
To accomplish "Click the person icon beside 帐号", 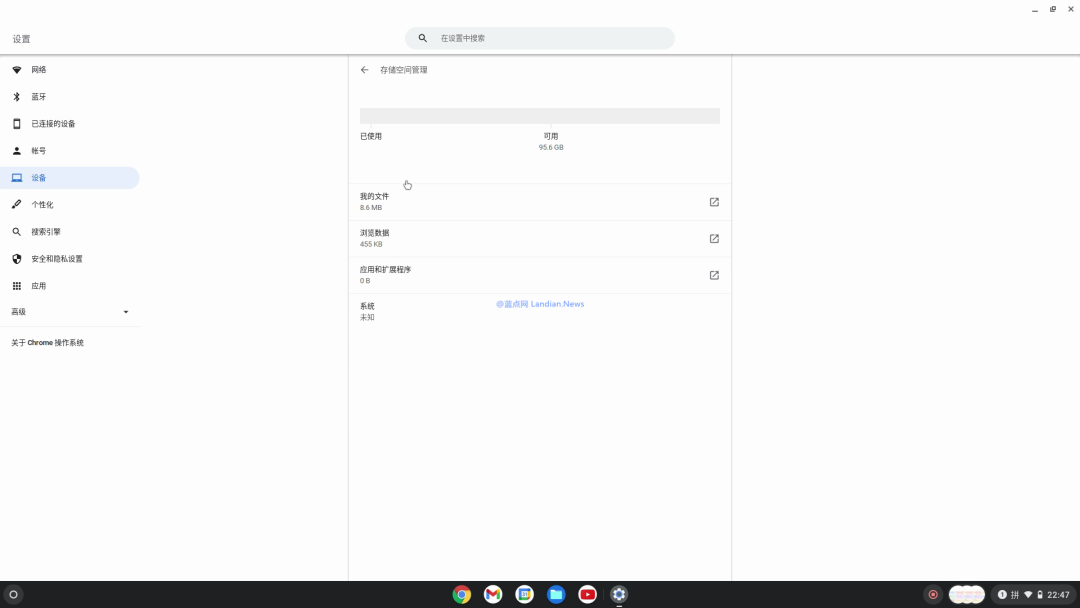I will pos(17,151).
